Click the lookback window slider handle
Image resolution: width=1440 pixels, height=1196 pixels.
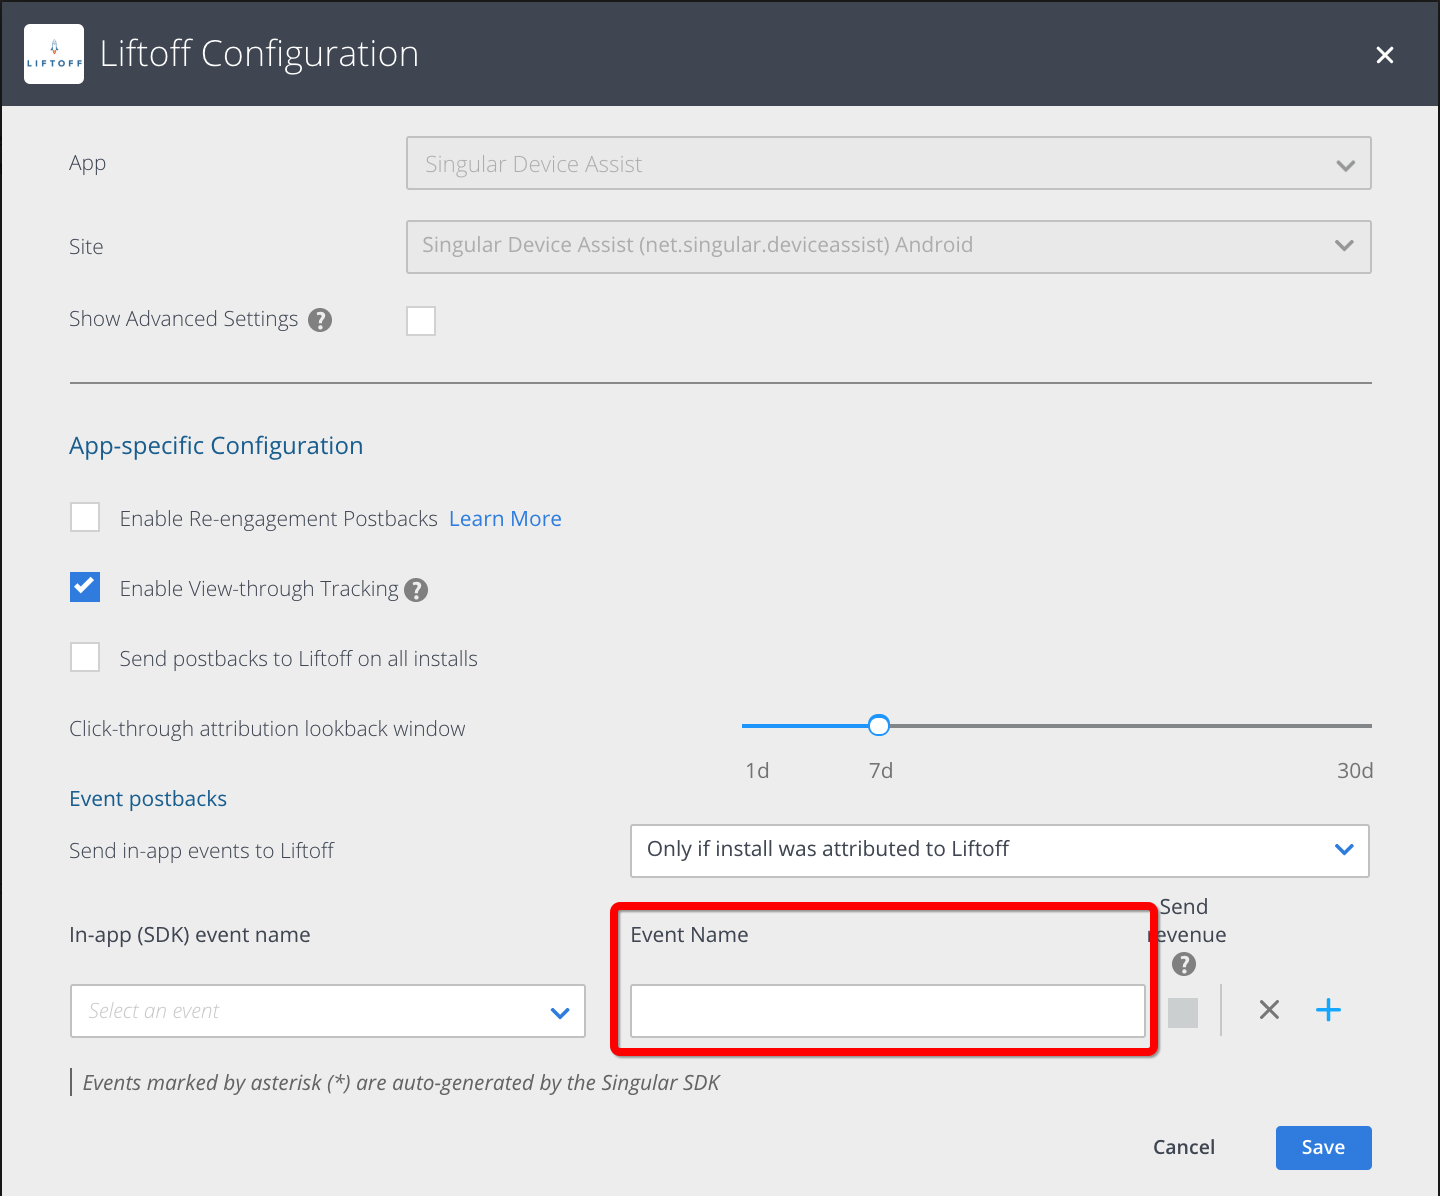pyautogui.click(x=879, y=725)
